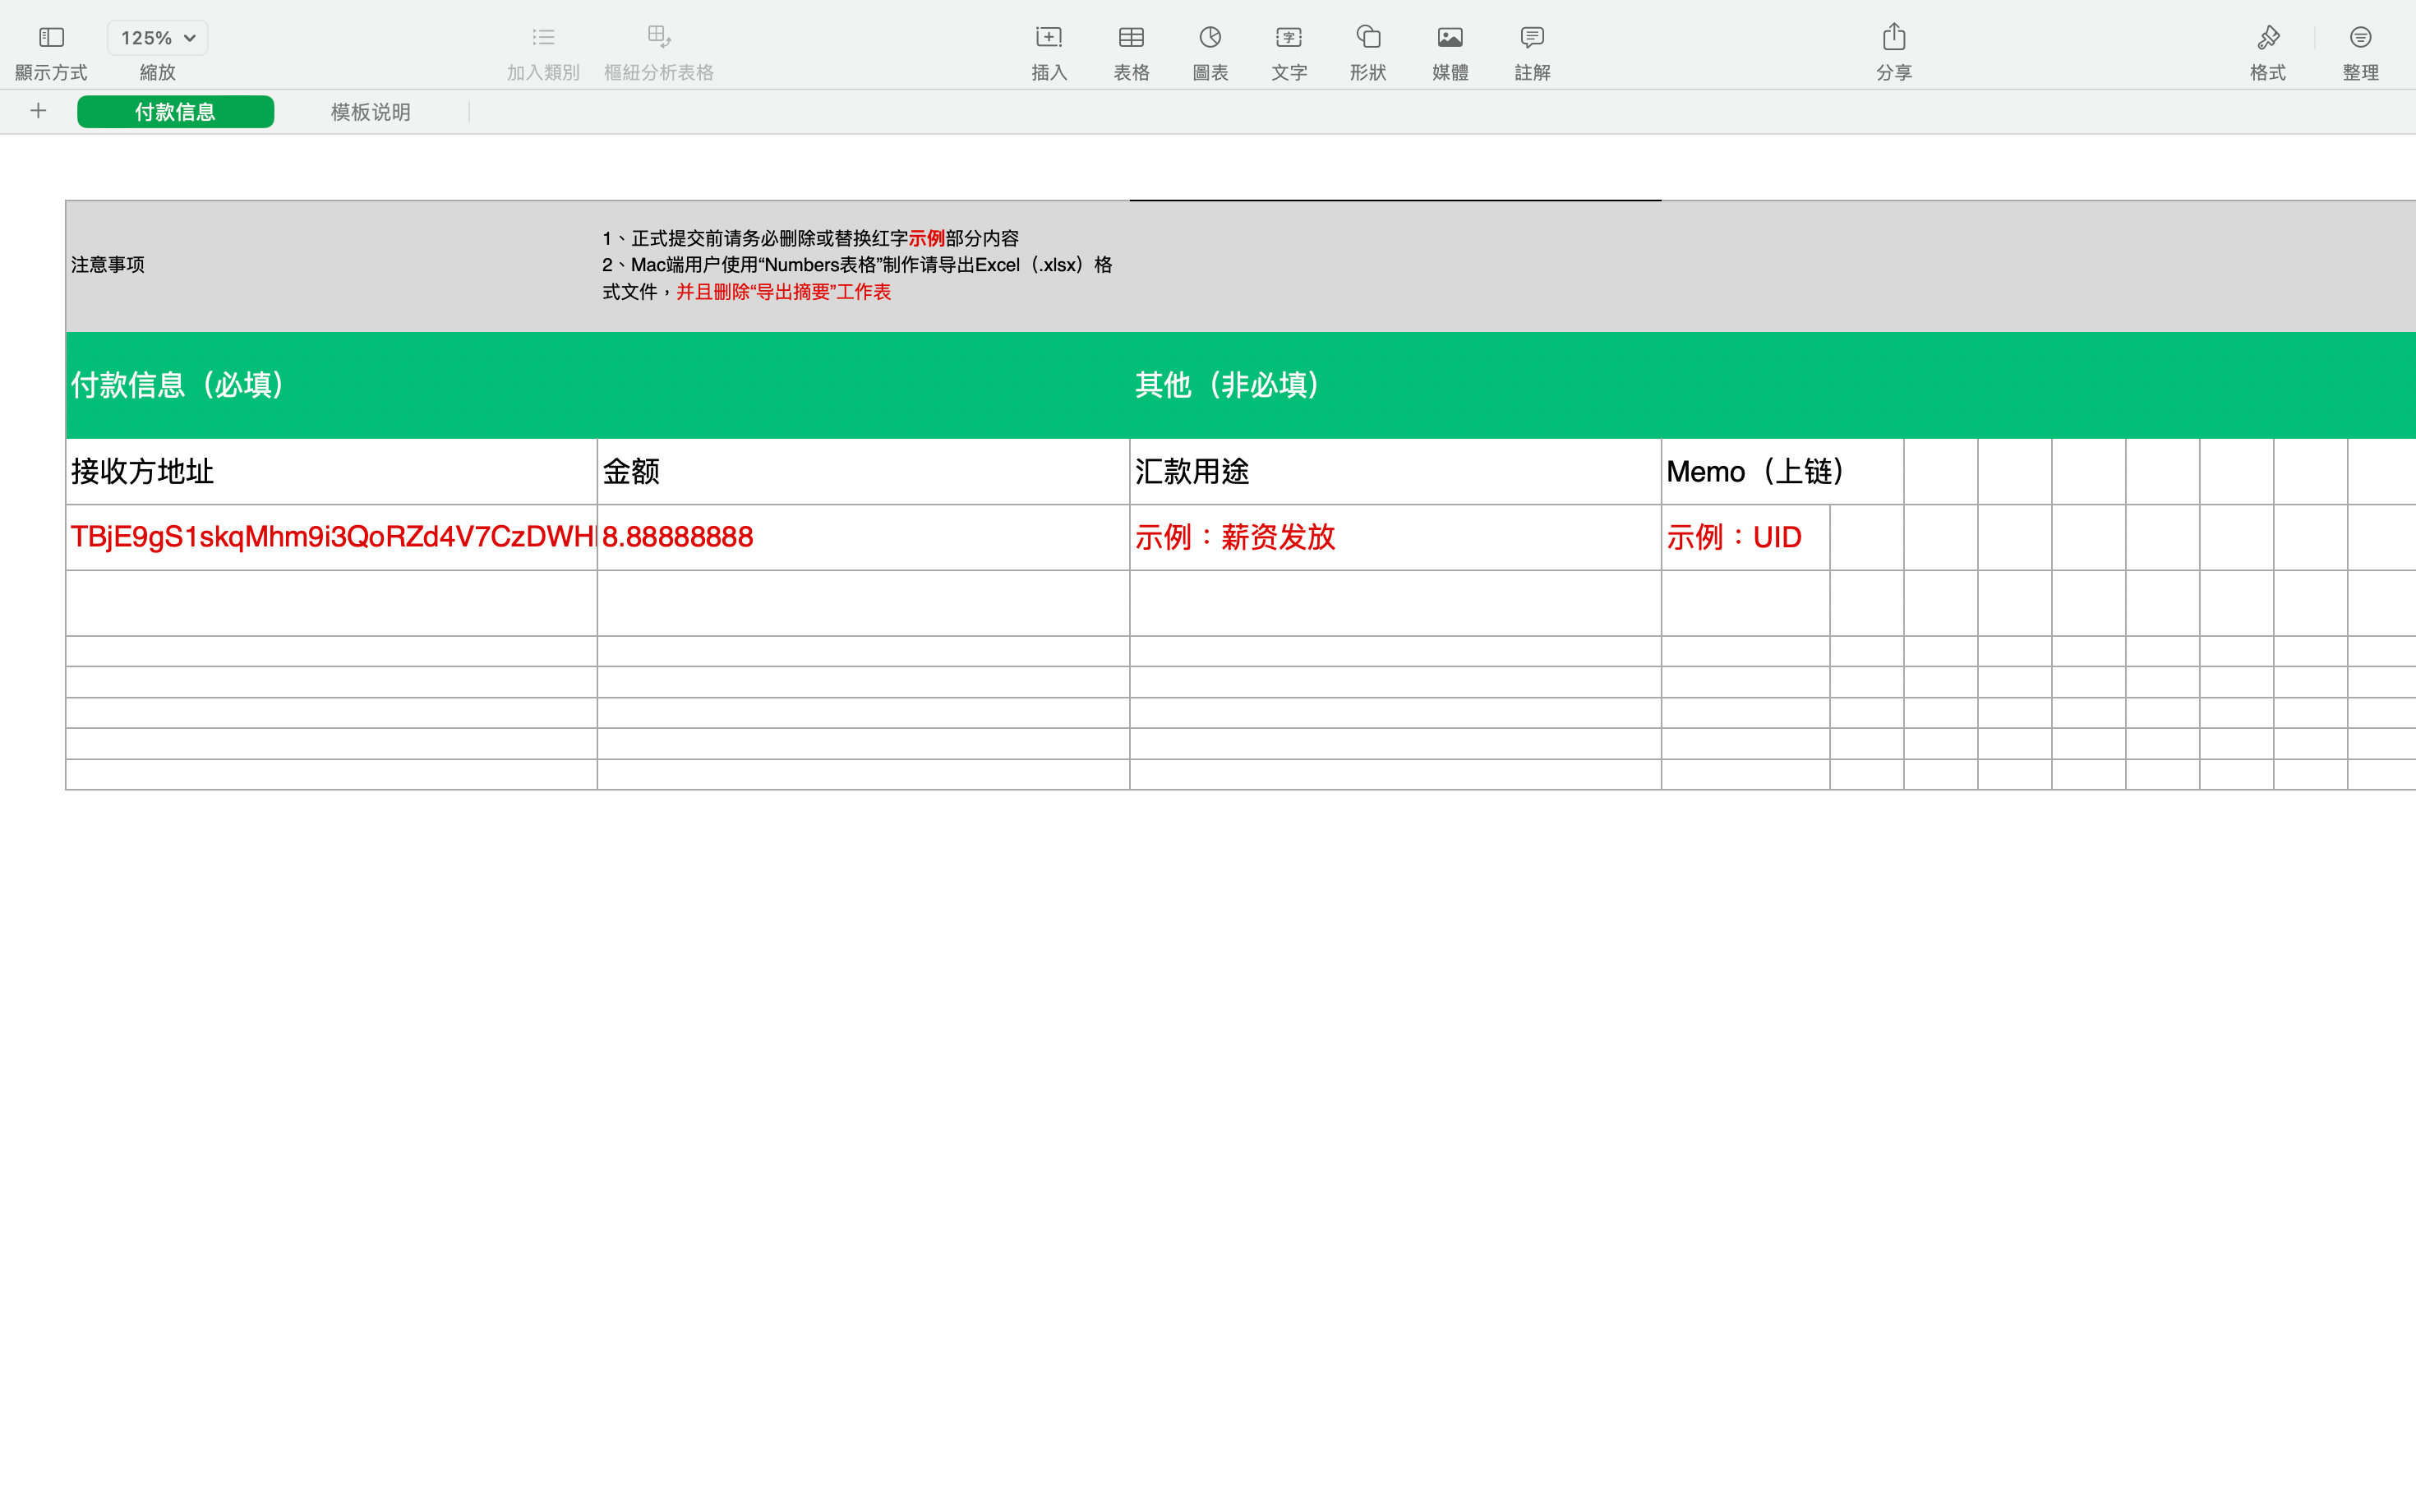Add a new sheet with plus button
This screenshot has height=1512, width=2416.
[38, 111]
